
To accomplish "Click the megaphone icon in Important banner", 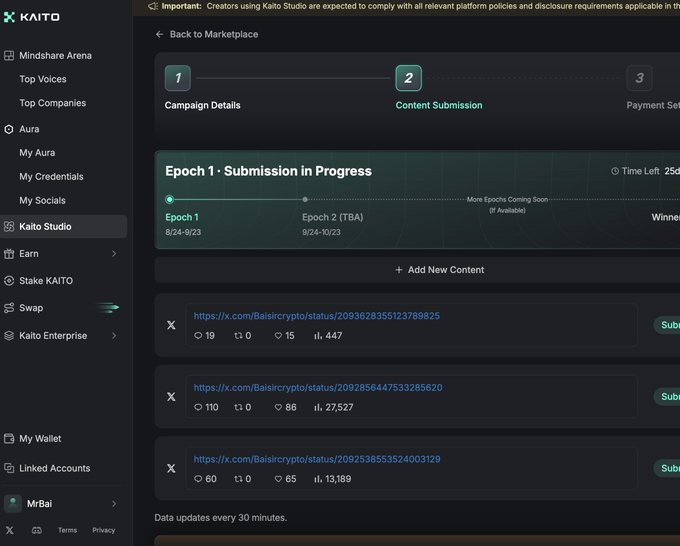I will 153,6.
